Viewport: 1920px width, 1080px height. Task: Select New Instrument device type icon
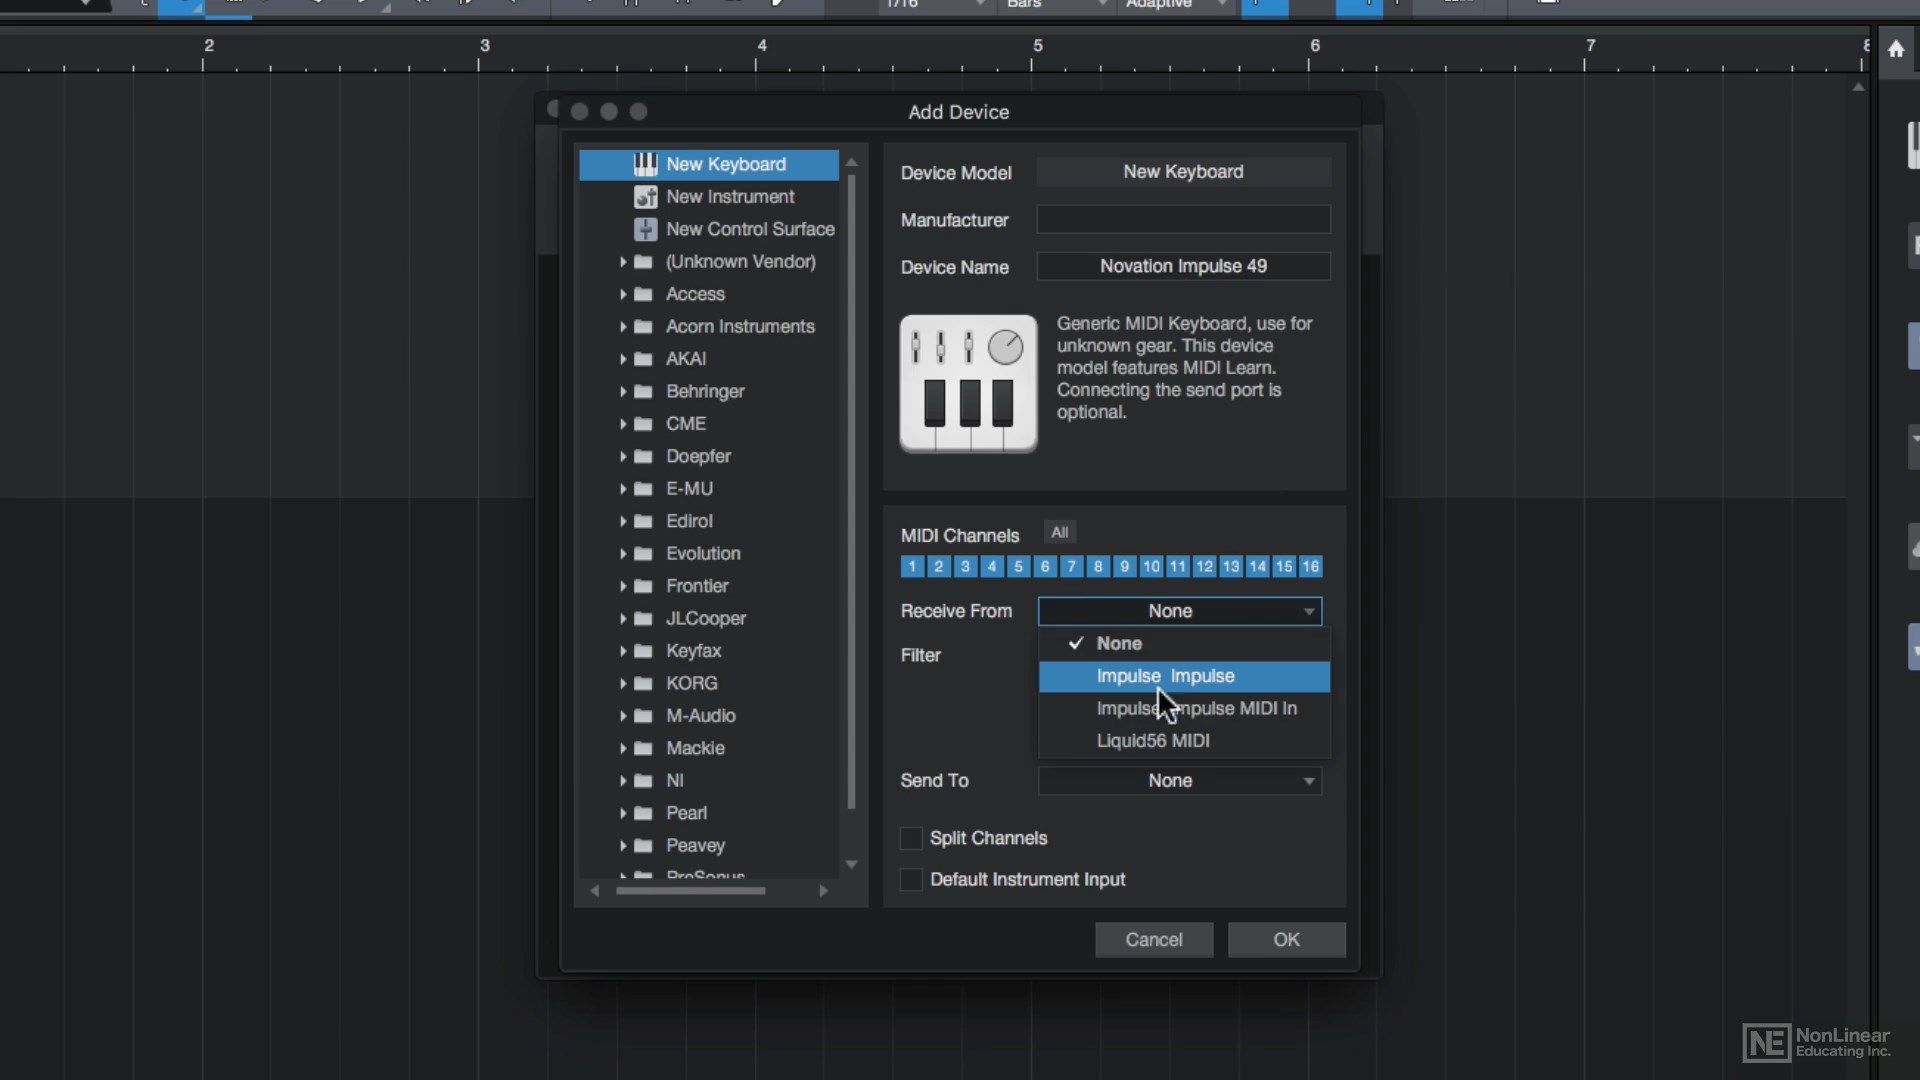click(645, 195)
